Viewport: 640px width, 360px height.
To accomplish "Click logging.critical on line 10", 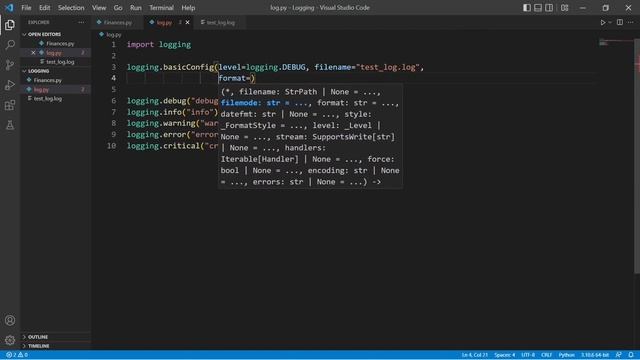I will click(163, 146).
